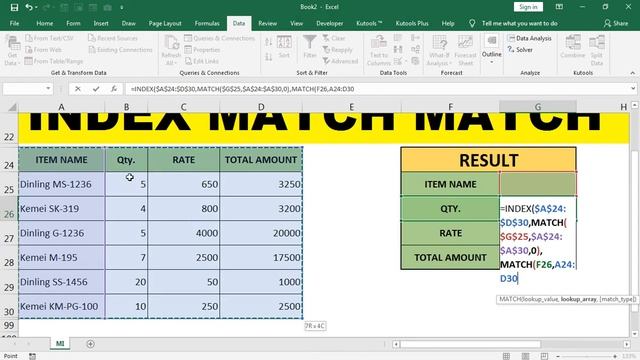Click Sort Z to A icon
640x360 pixels.
268,57
